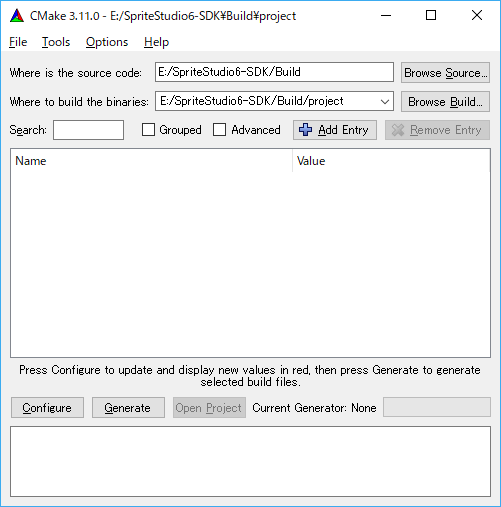Open the Help menu
The height and width of the screenshot is (507, 501).
point(156,42)
